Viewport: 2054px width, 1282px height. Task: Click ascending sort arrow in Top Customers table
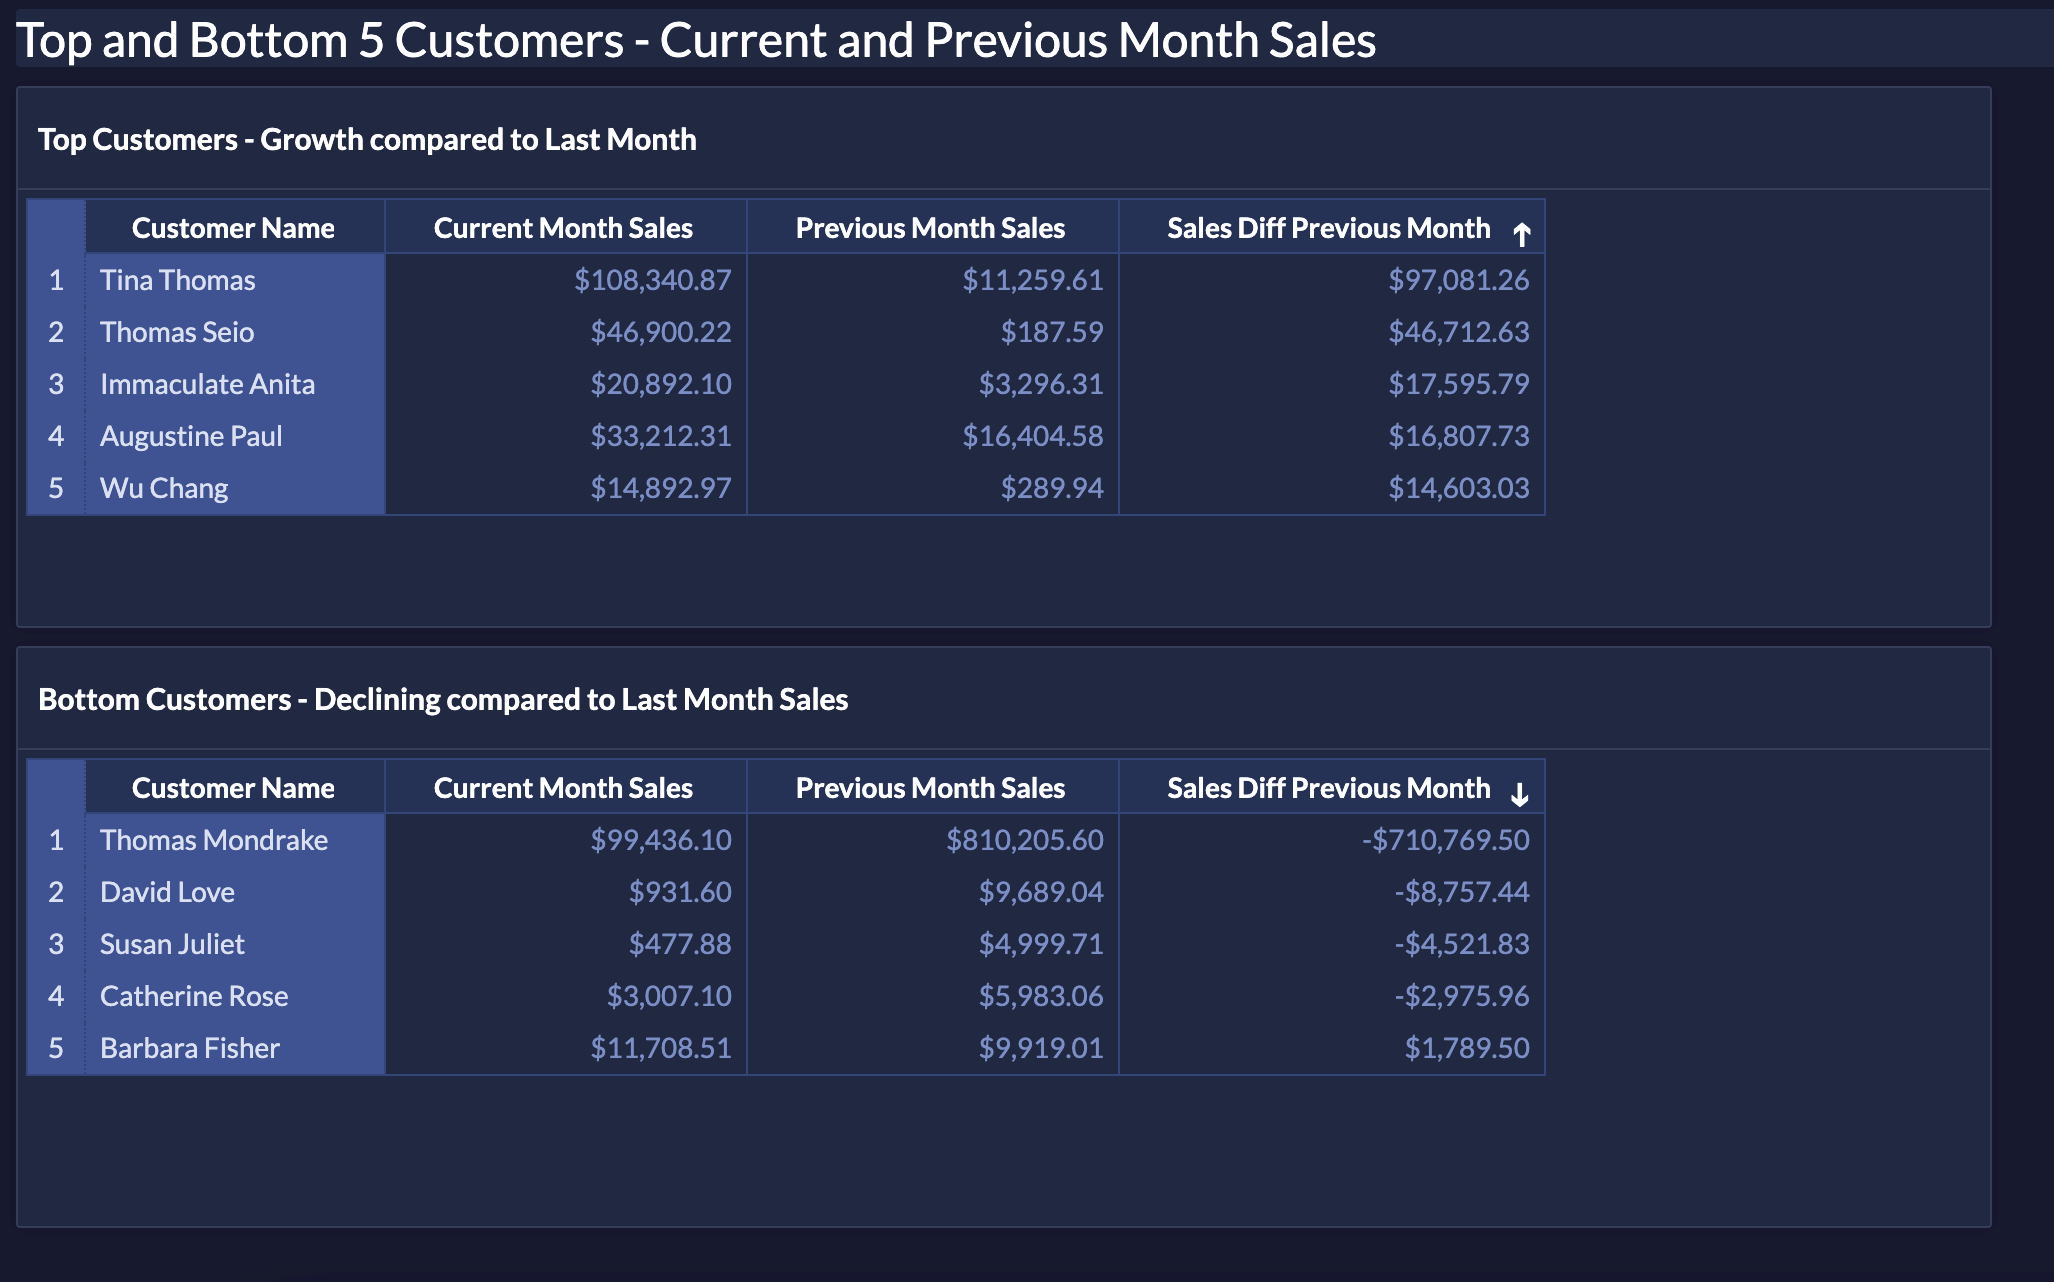click(1521, 235)
